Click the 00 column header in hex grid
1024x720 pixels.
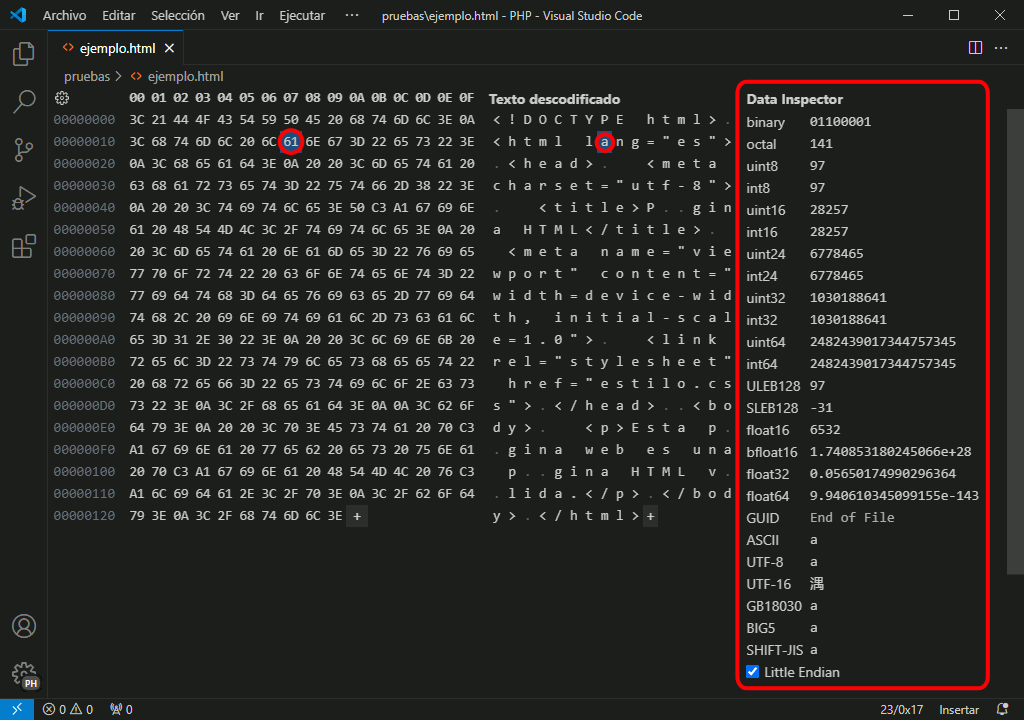[137, 98]
